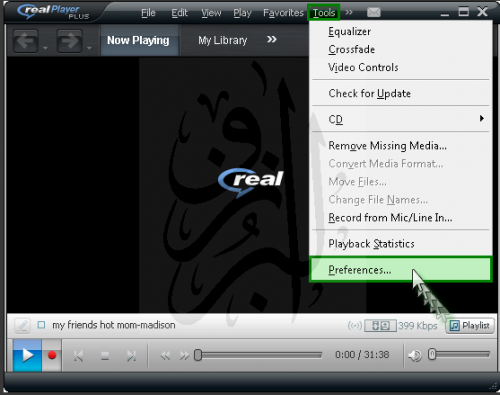This screenshot has height=395, width=500.
Task: Open Preferences... from Tools menu
Action: pyautogui.click(x=401, y=269)
